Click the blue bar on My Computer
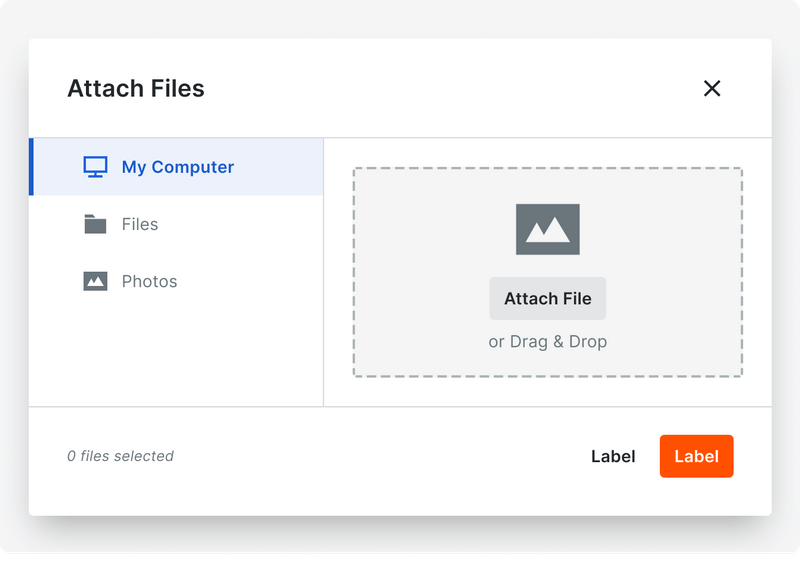This screenshot has height=563, width=800. pyautogui.click(x=32, y=167)
